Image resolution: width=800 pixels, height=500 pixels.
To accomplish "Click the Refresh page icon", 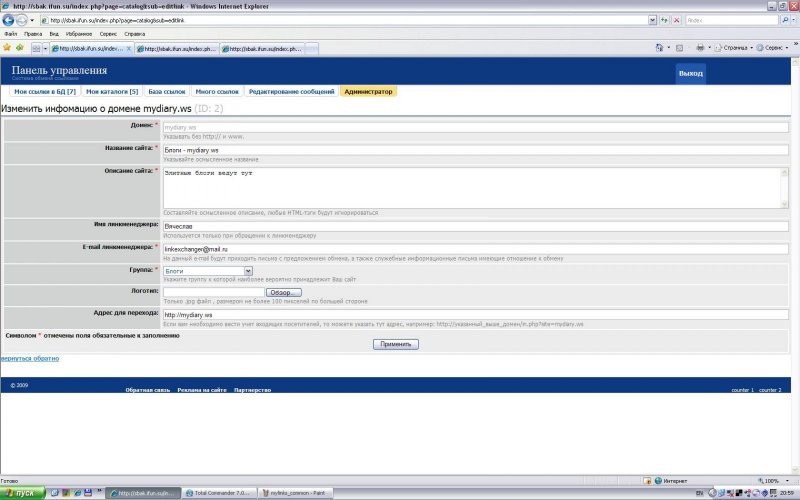I will (x=666, y=20).
